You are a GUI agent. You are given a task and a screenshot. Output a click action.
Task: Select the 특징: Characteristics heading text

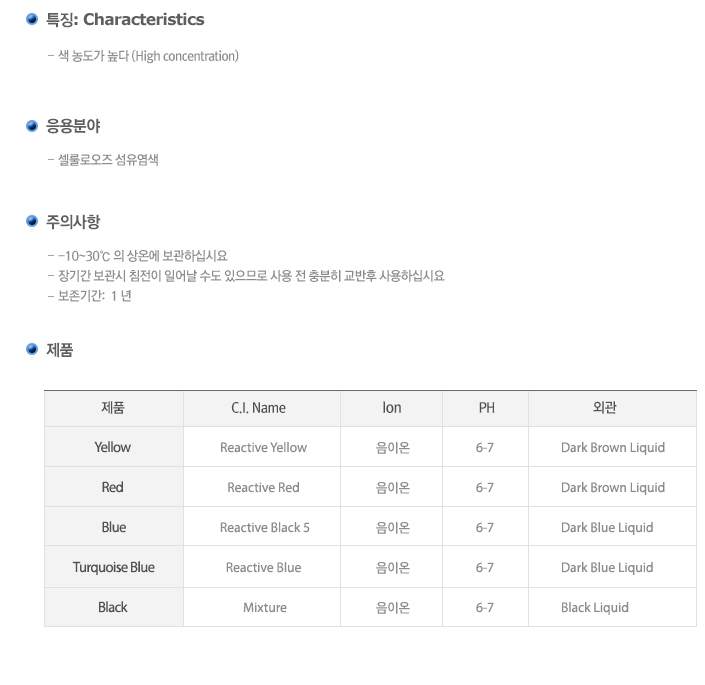pyautogui.click(x=125, y=19)
